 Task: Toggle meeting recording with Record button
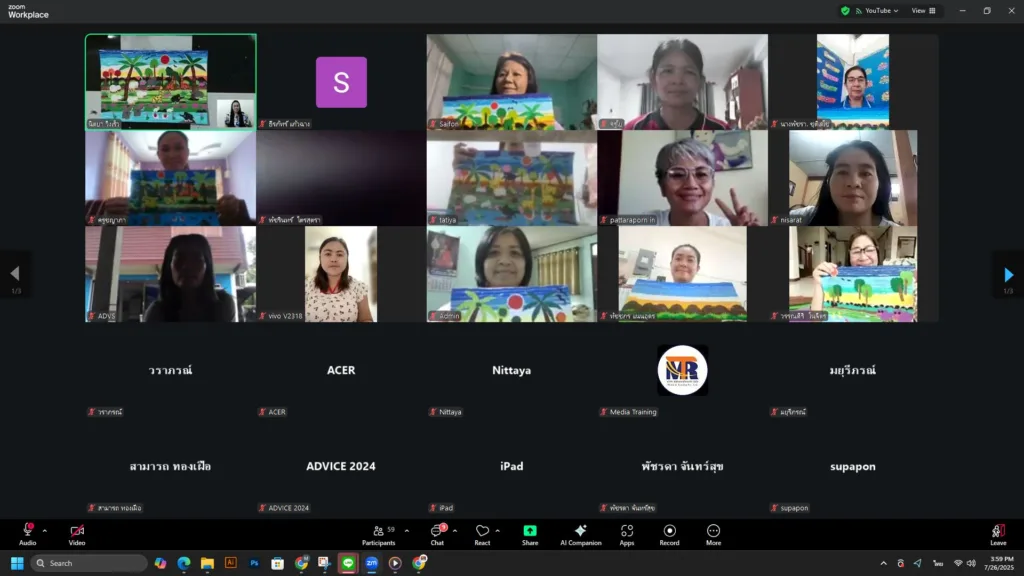coord(670,534)
